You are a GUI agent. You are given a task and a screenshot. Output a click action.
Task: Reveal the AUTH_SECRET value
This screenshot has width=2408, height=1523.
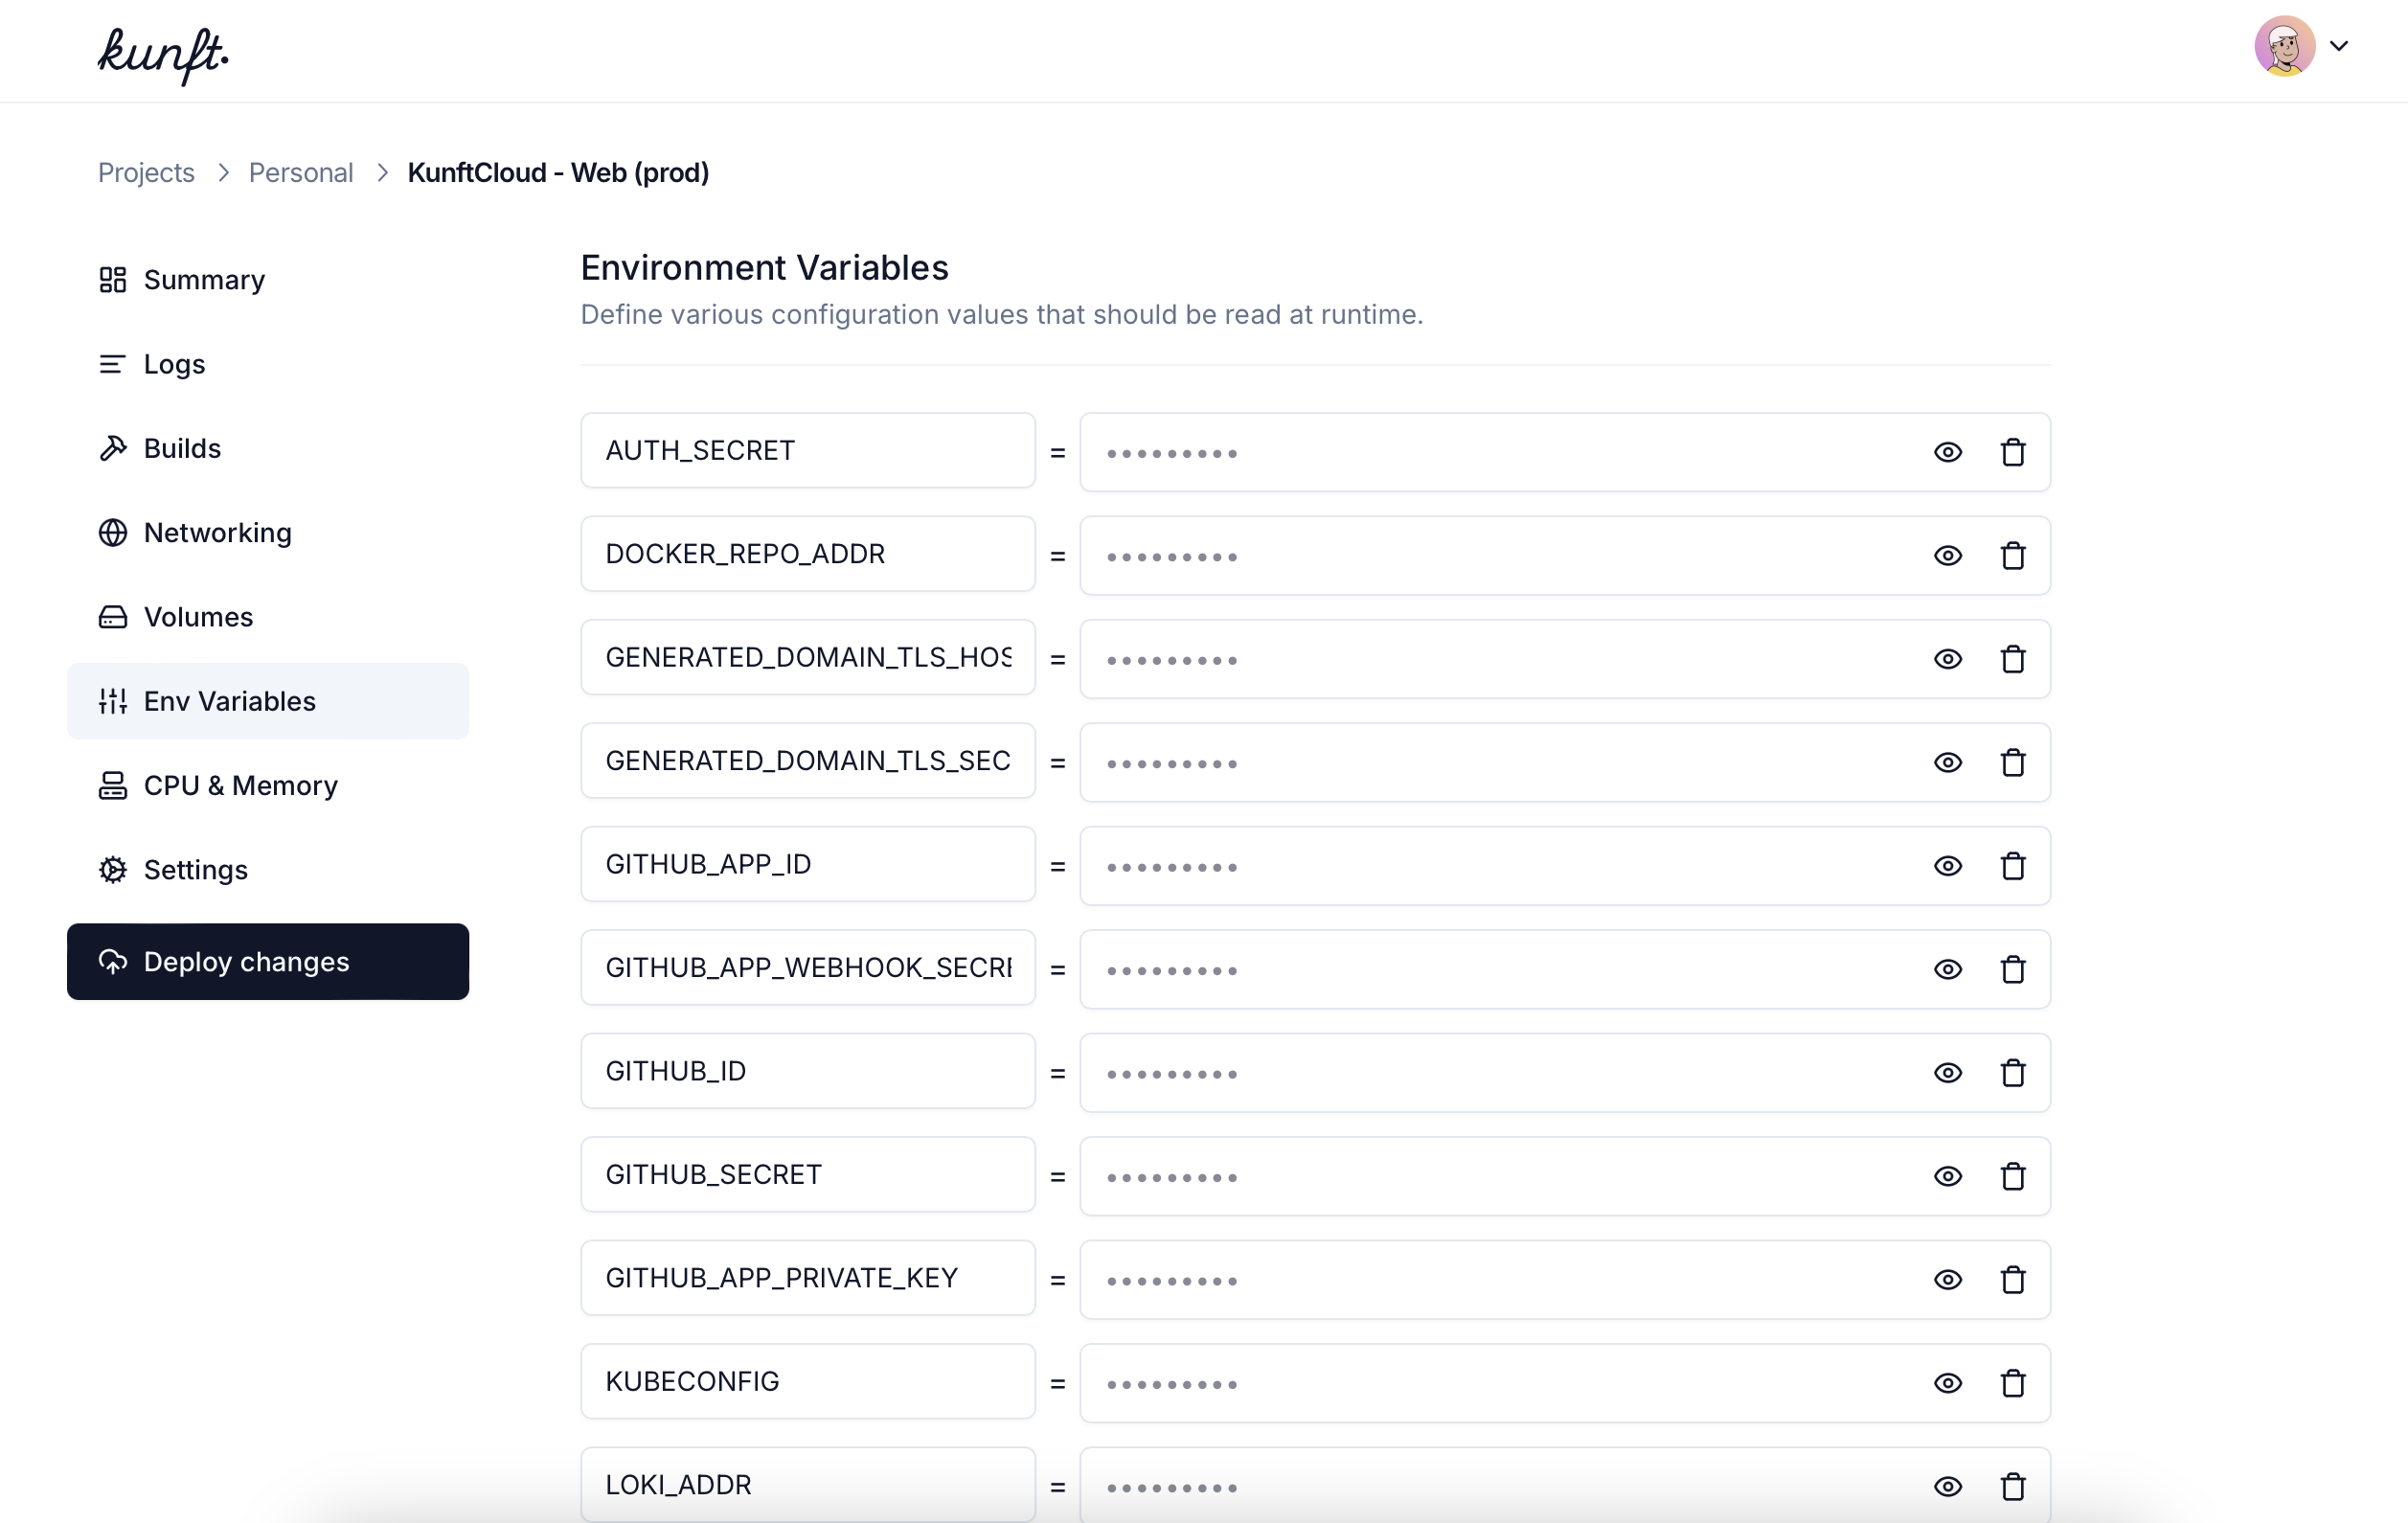1947,452
